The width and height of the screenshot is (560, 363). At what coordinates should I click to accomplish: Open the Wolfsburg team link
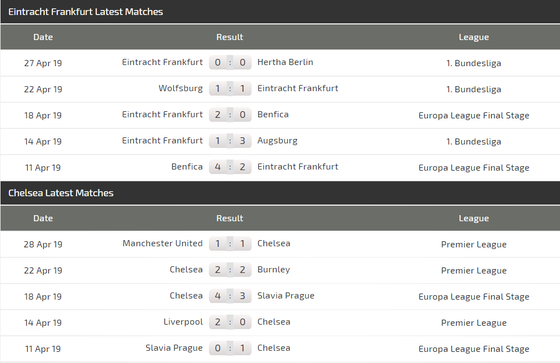pos(180,88)
